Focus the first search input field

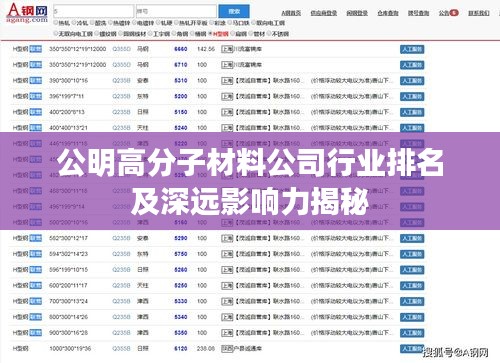[93, 11]
